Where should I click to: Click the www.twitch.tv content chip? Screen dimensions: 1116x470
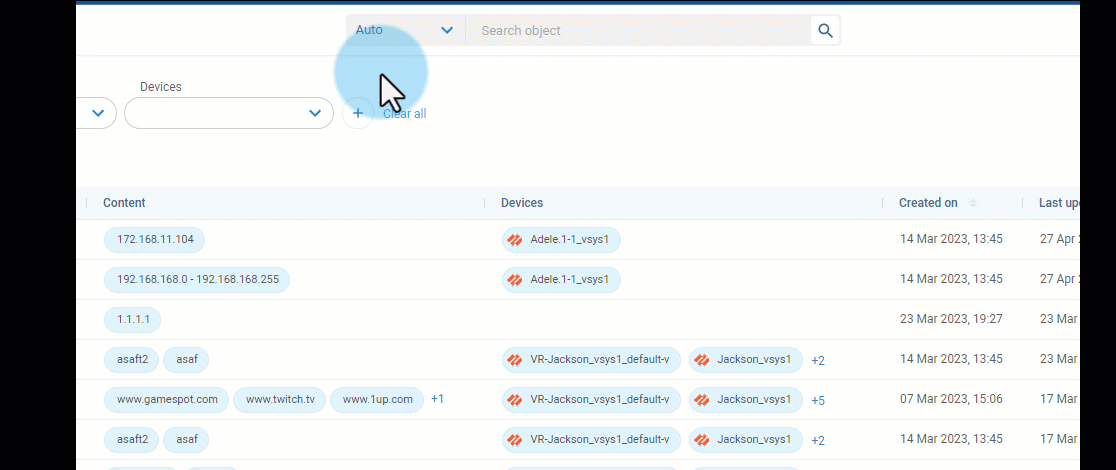tap(280, 400)
